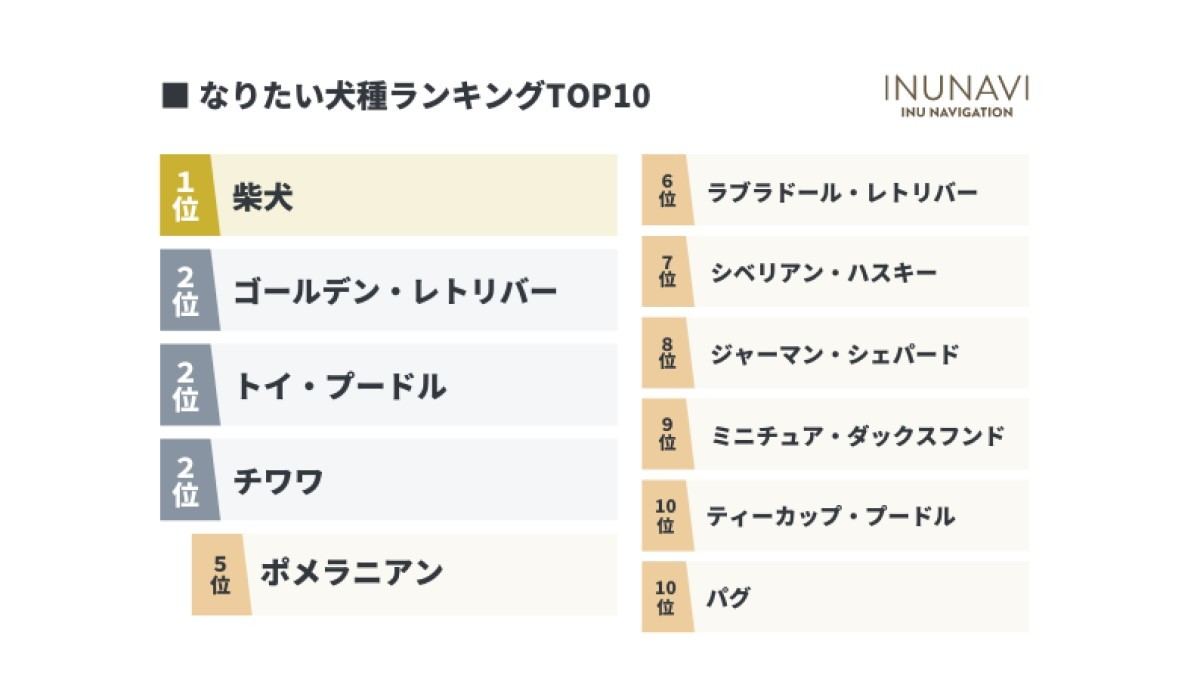Click the 2位 badge beside チワワ
Screen dimensions: 1200x688
(187, 480)
